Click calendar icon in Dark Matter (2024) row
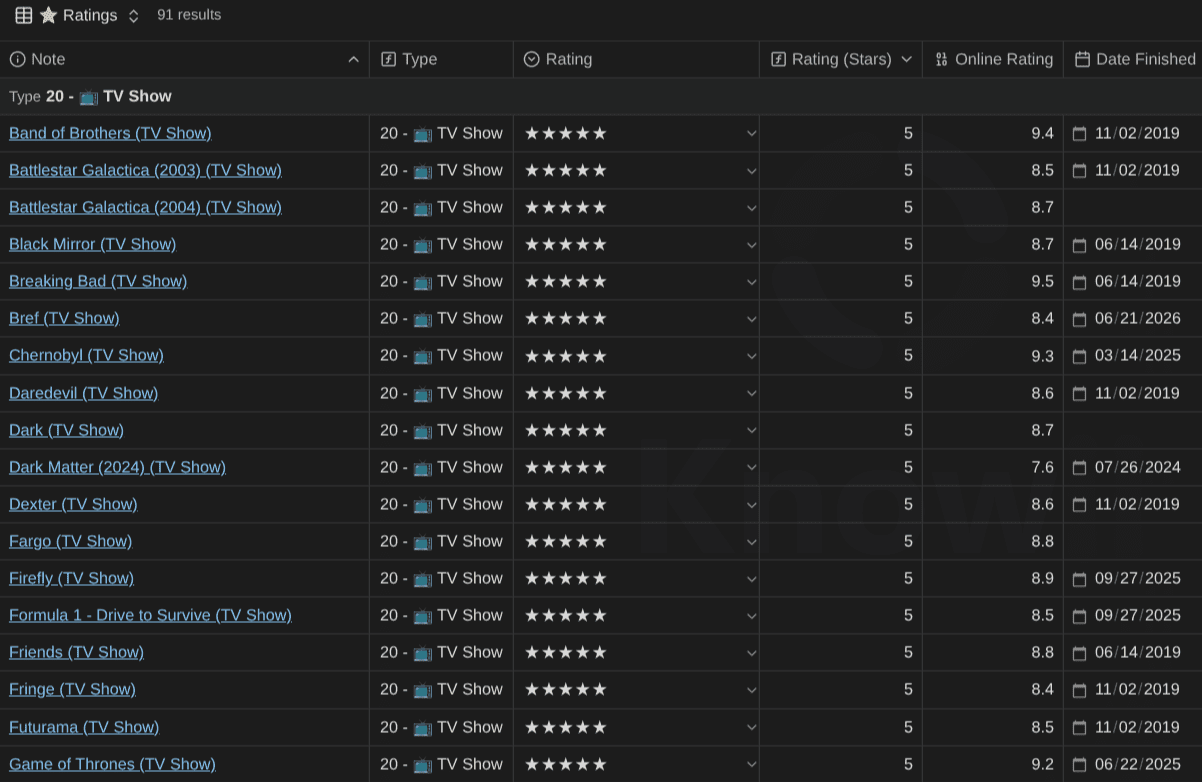1202x782 pixels. coord(1079,467)
